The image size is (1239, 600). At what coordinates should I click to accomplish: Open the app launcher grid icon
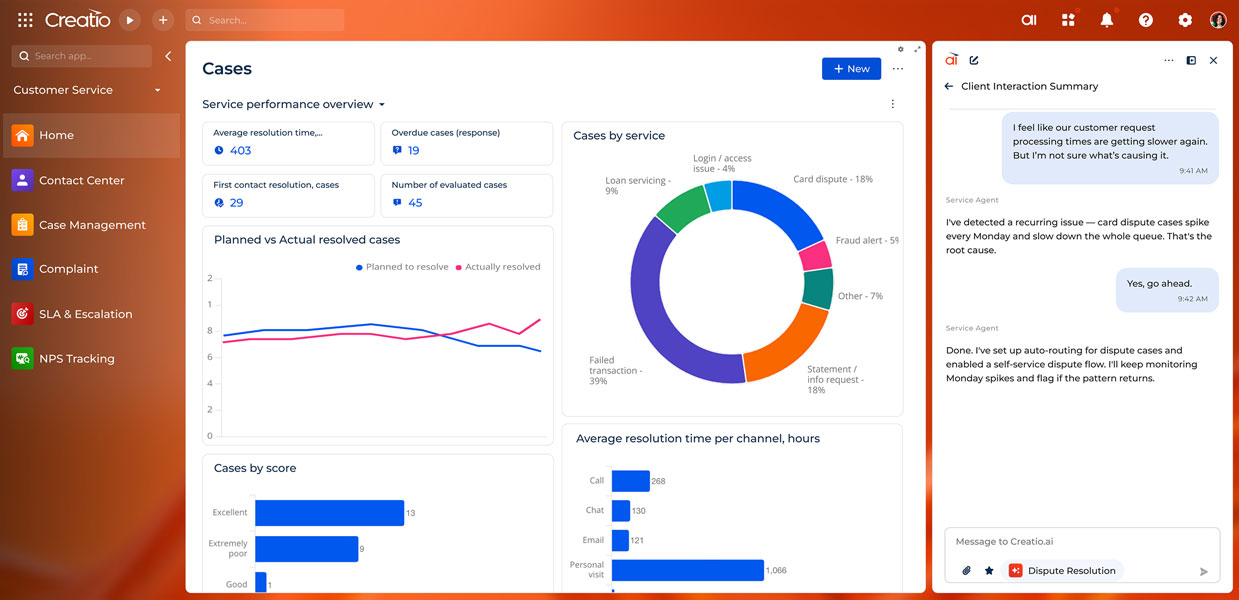tap(25, 20)
